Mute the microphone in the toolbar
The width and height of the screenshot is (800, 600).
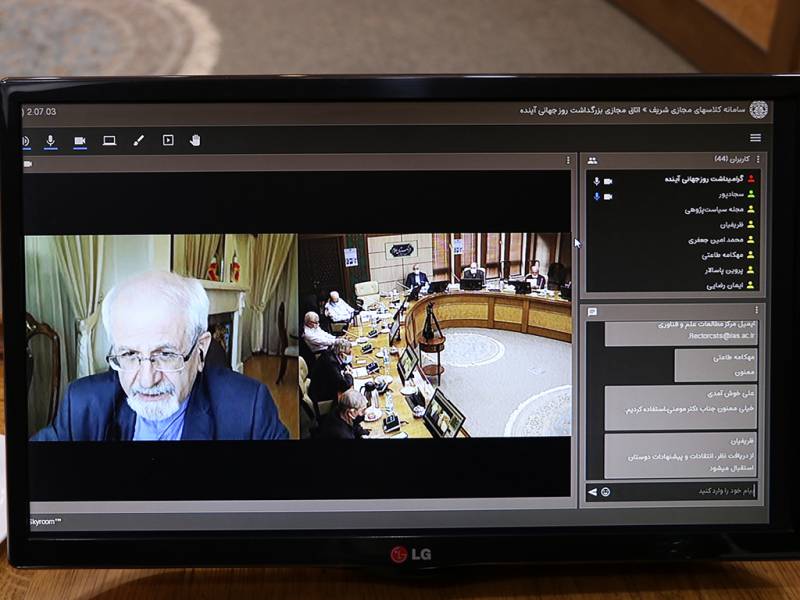(x=51, y=141)
